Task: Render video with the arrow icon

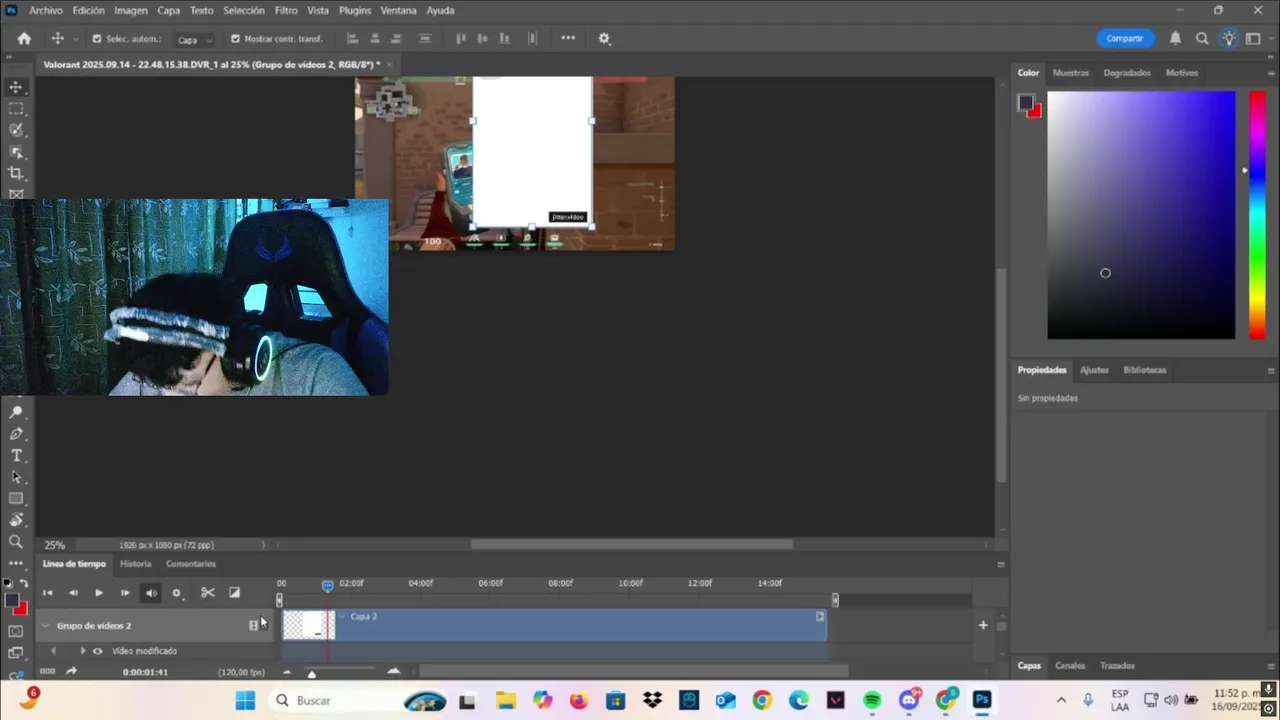Action: (71, 672)
